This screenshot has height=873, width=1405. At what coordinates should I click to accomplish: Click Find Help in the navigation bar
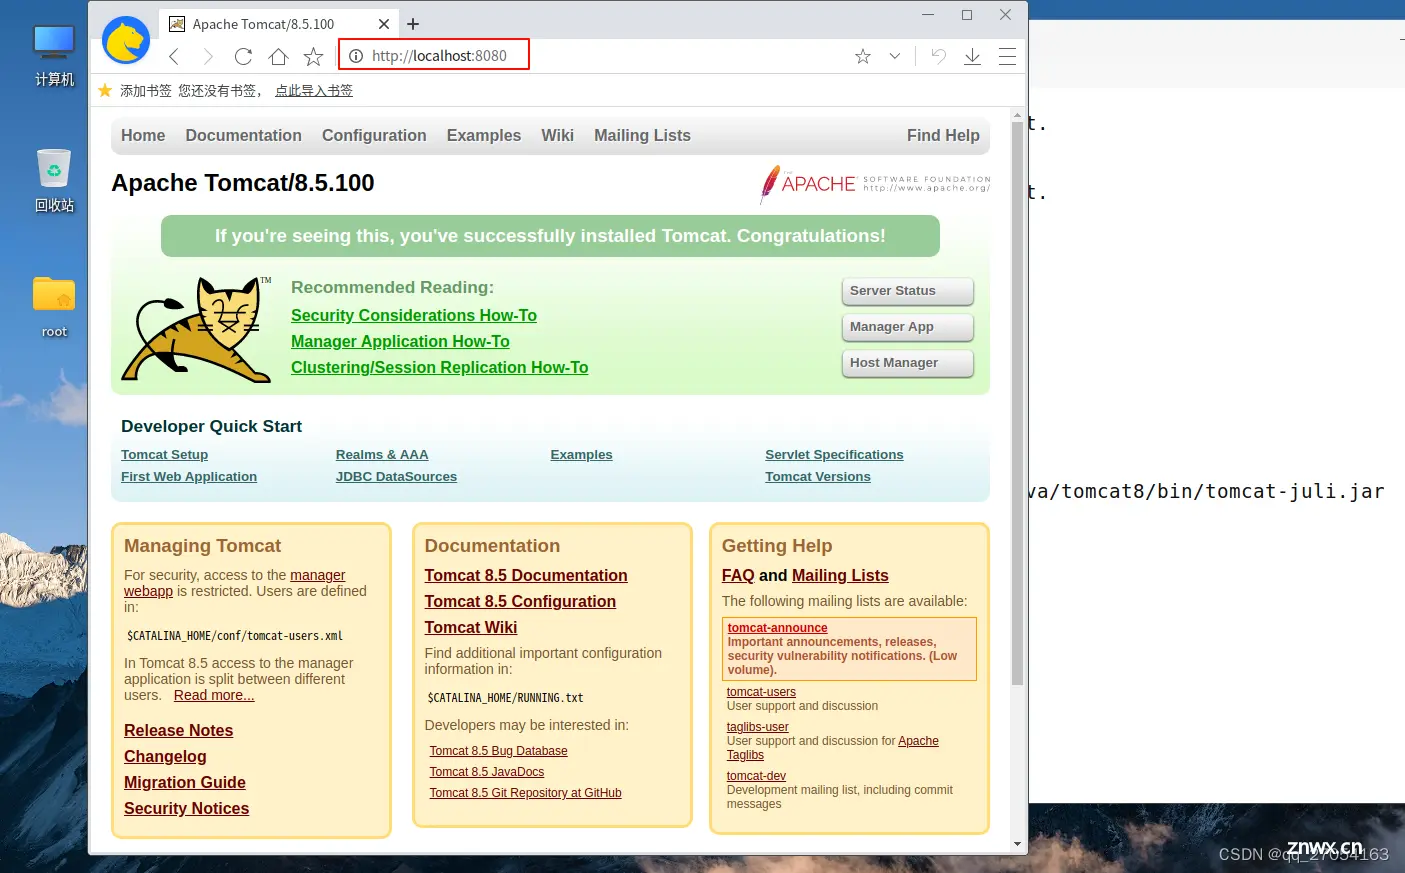tap(943, 135)
